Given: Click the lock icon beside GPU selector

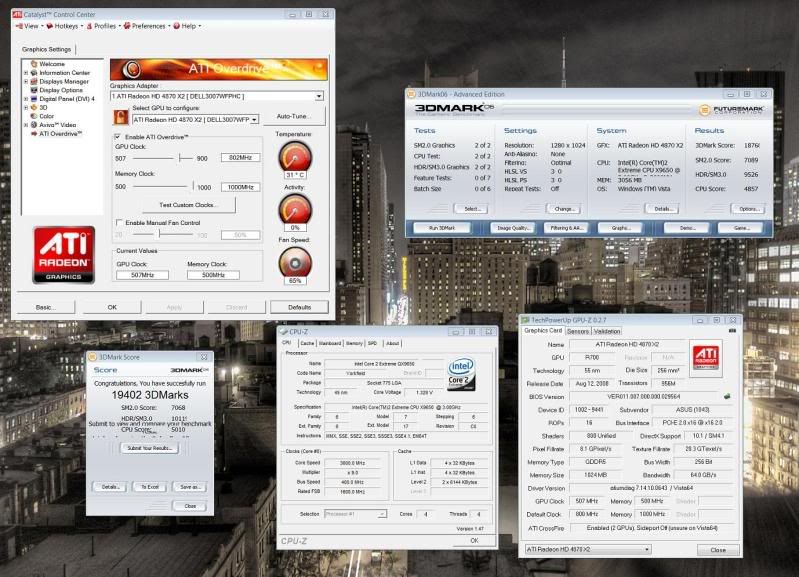Looking at the screenshot, I should click(x=120, y=117).
